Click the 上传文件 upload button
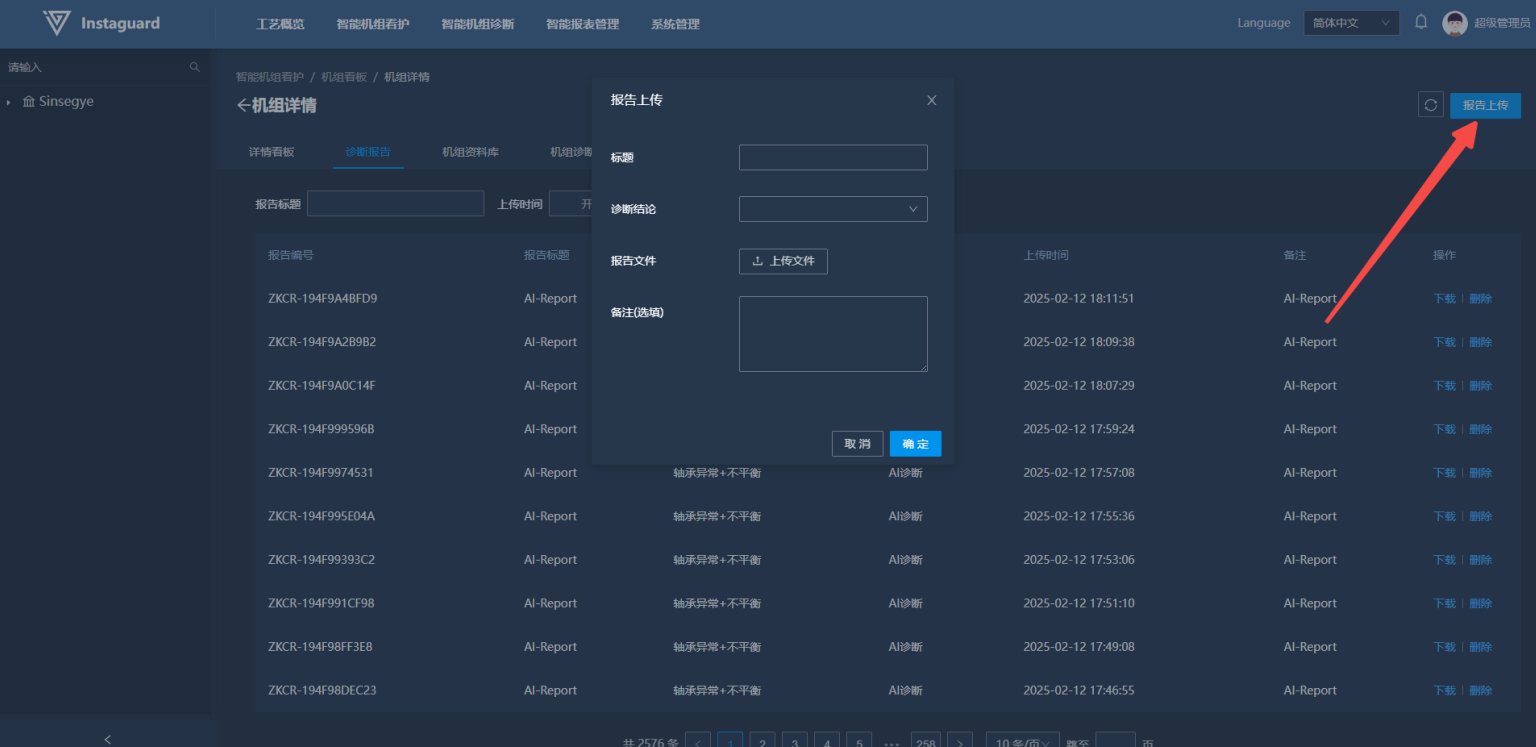1536x747 pixels. (783, 261)
